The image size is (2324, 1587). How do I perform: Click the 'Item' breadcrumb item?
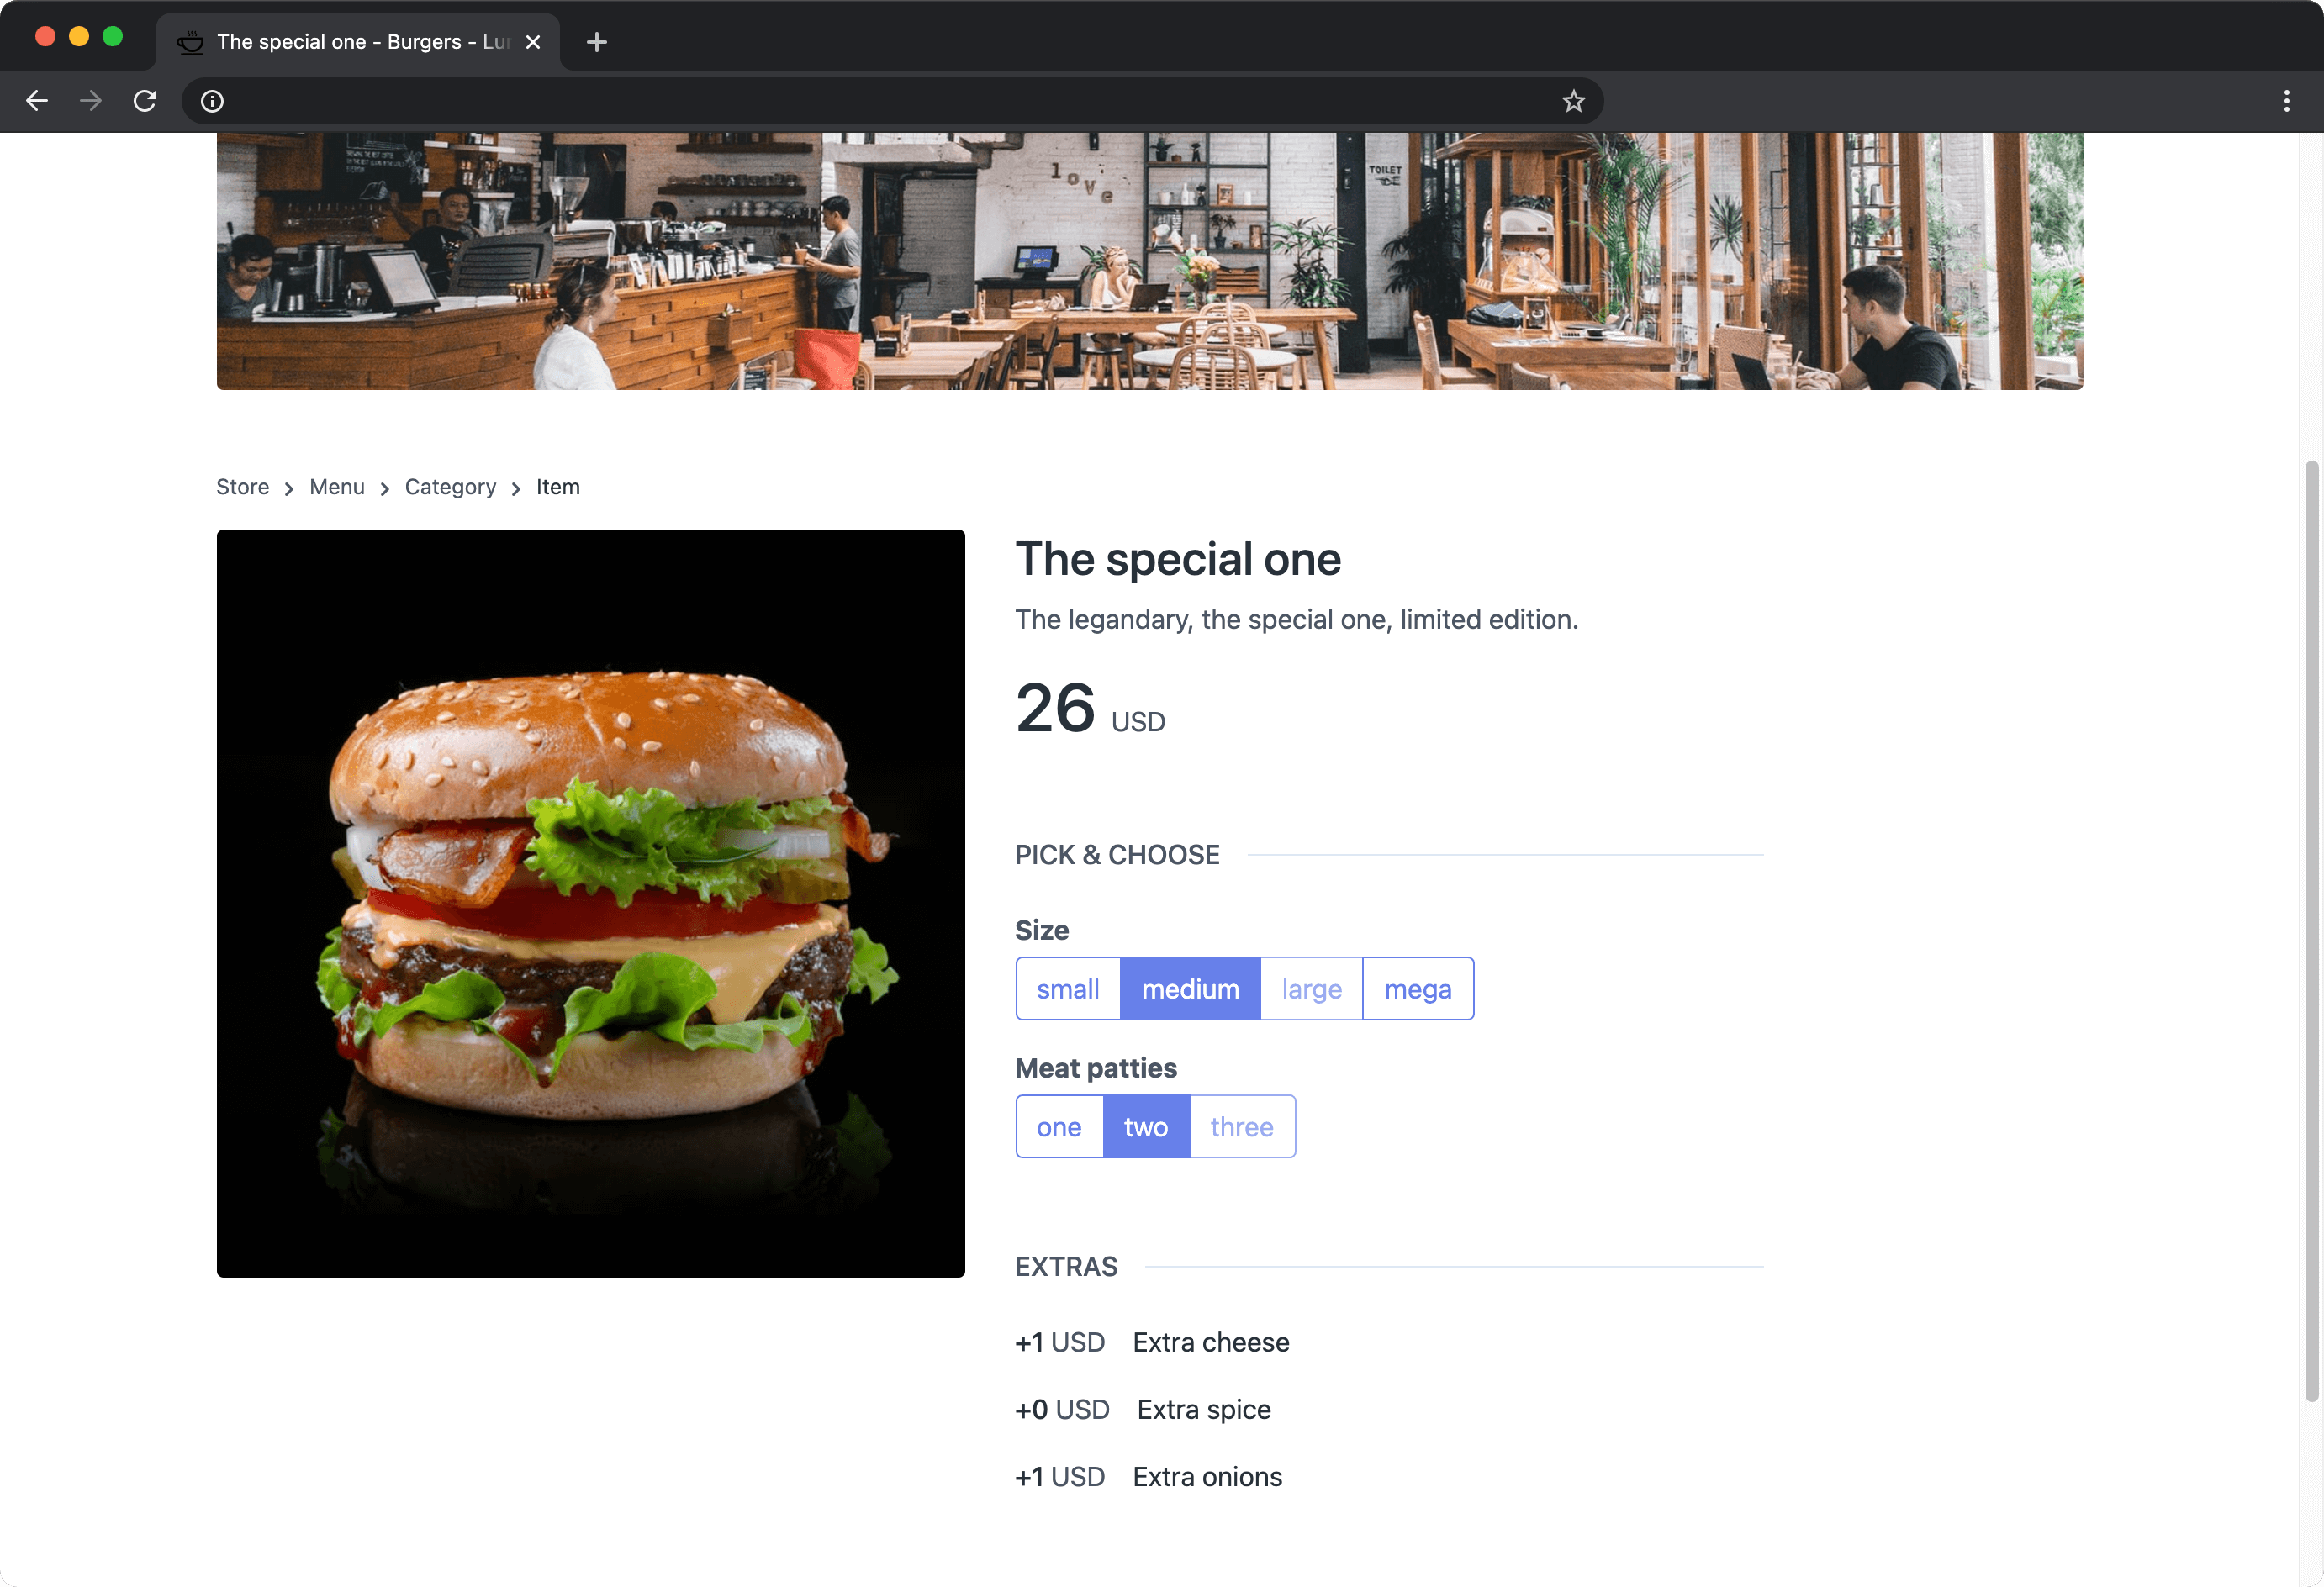[x=558, y=488]
